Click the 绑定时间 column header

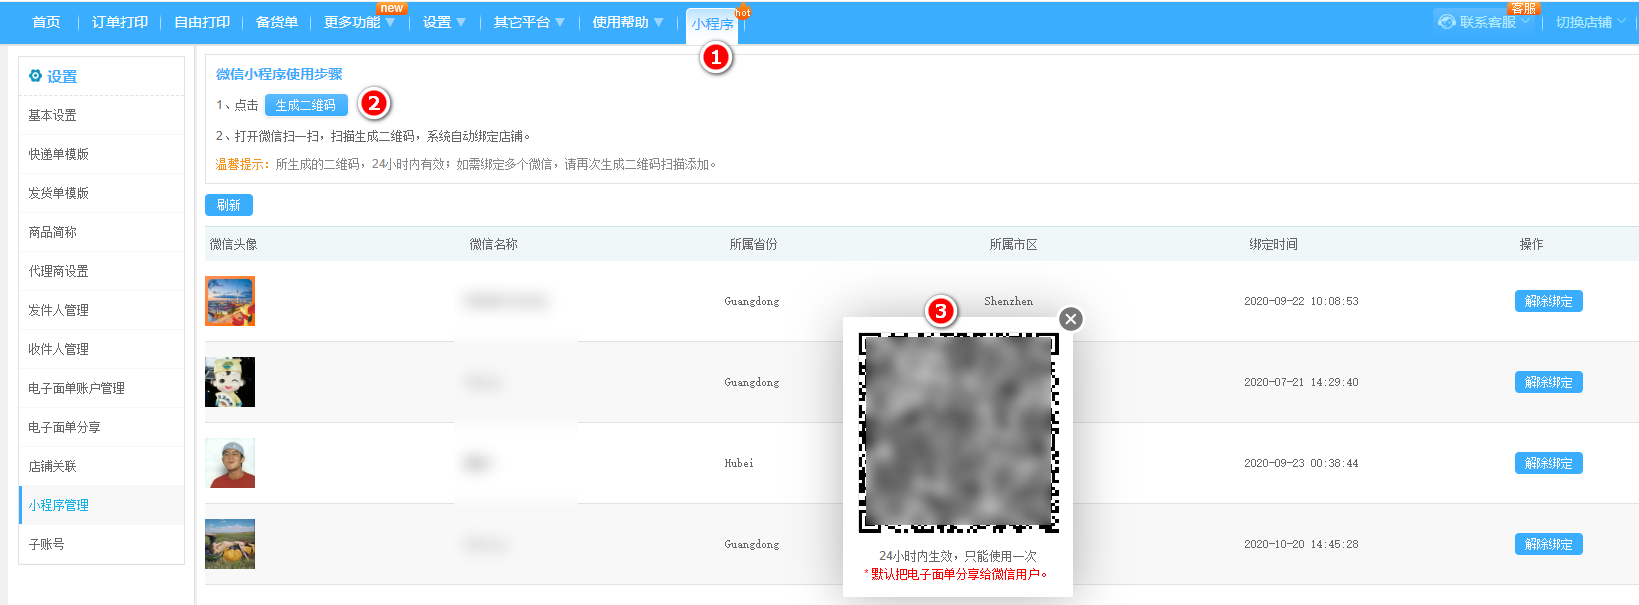pyautogui.click(x=1273, y=244)
